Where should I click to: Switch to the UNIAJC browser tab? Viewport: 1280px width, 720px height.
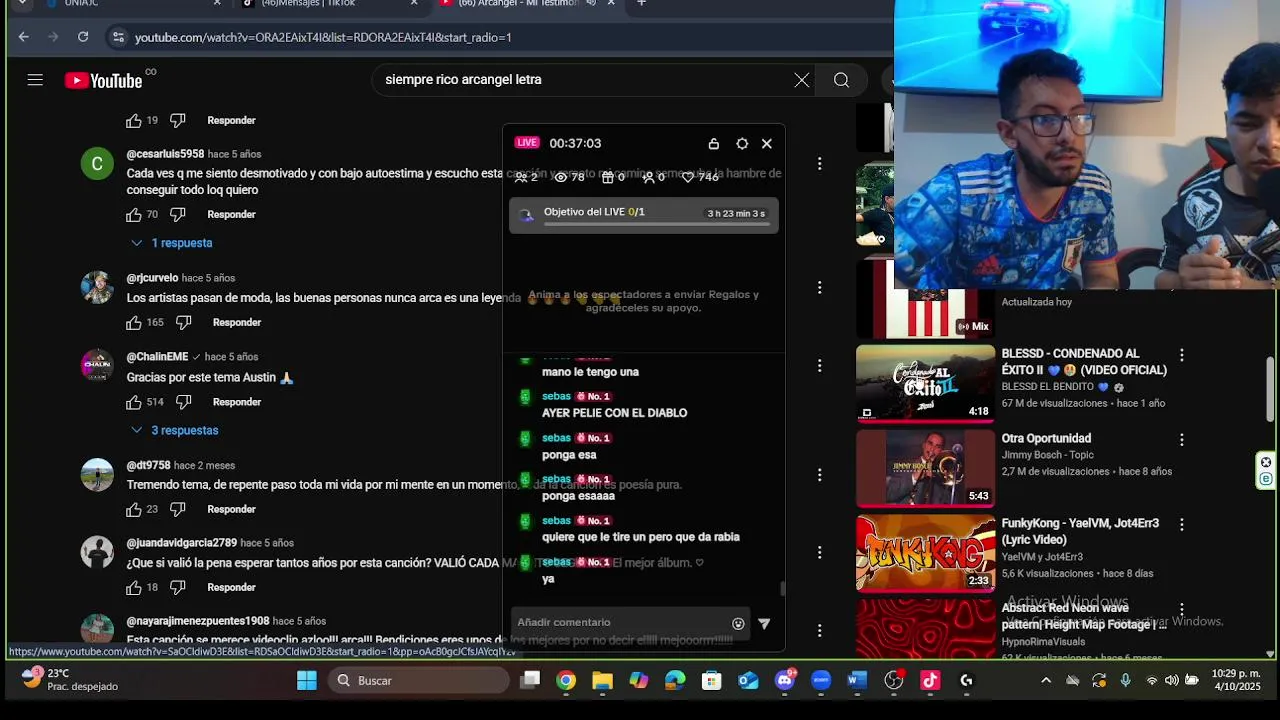[x=130, y=4]
